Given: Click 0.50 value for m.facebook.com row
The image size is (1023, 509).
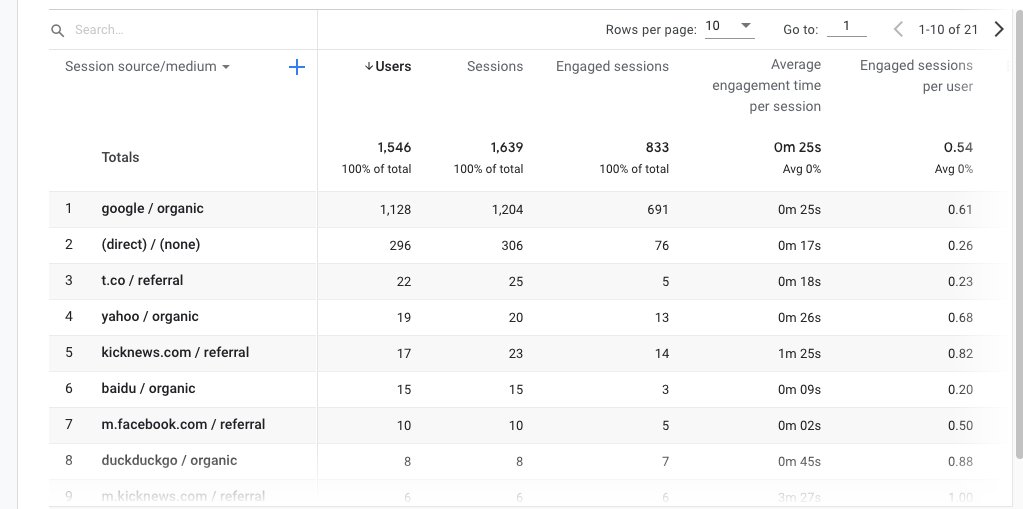Looking at the screenshot, I should [960, 425].
